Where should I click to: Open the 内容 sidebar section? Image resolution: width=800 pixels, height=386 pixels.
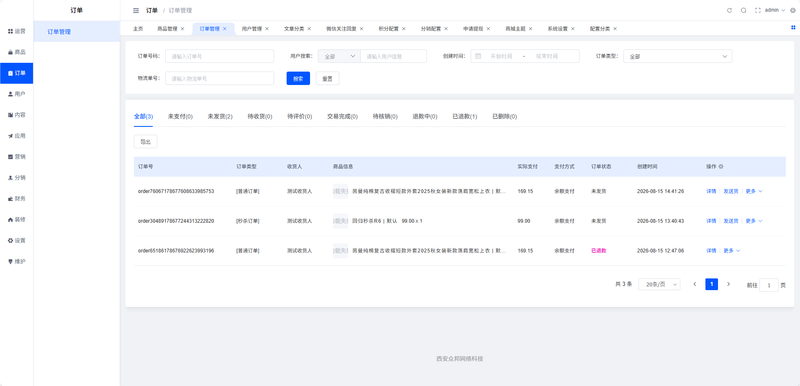click(16, 115)
